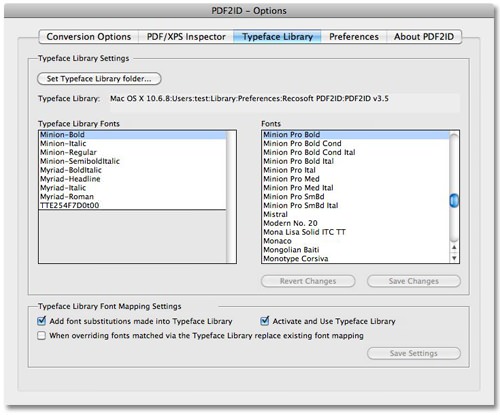Image resolution: width=500 pixels, height=415 pixels.
Task: Select Minion Pro Bold Cond Ital font
Action: (x=356, y=152)
